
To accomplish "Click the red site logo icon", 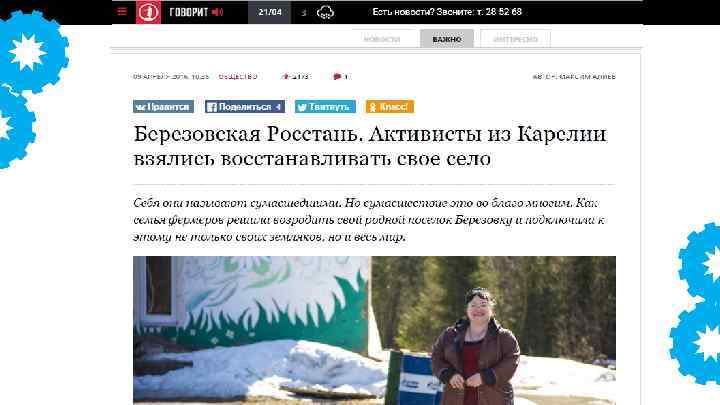I will point(148,12).
